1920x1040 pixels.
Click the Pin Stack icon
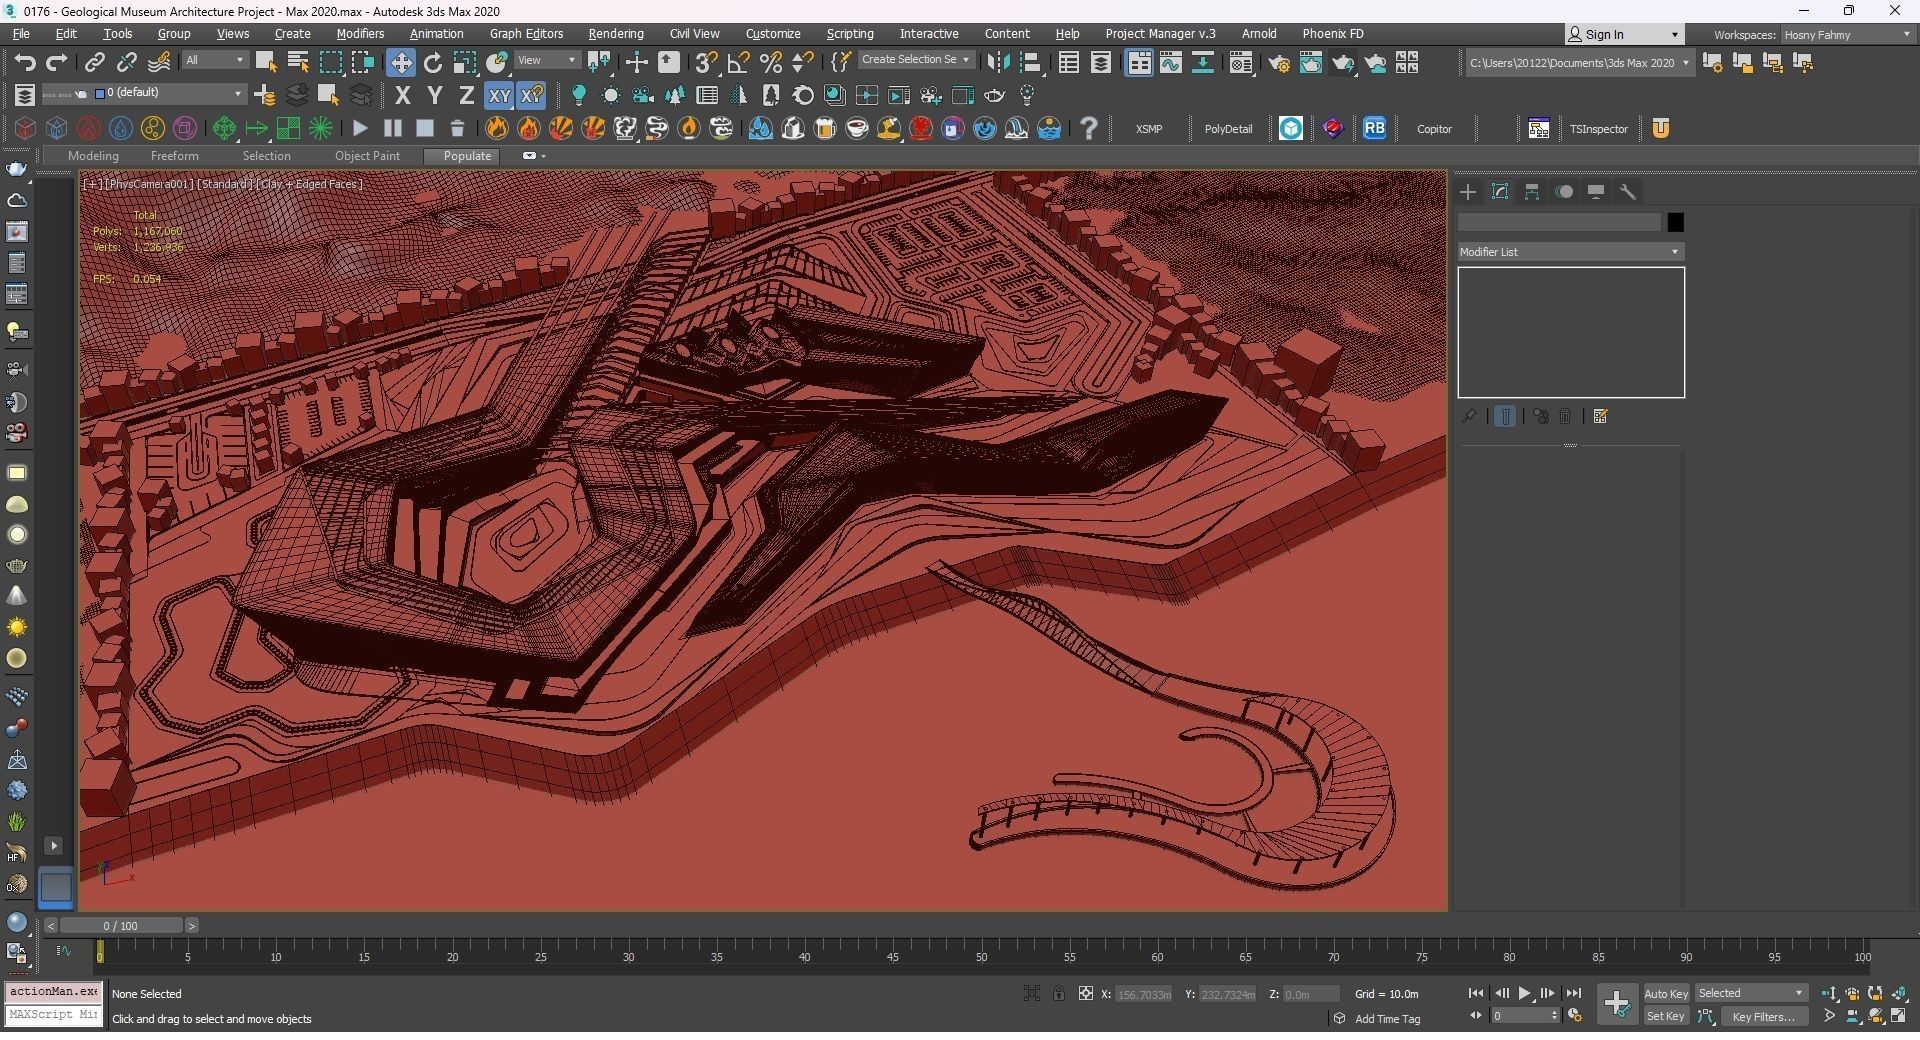pyautogui.click(x=1469, y=416)
